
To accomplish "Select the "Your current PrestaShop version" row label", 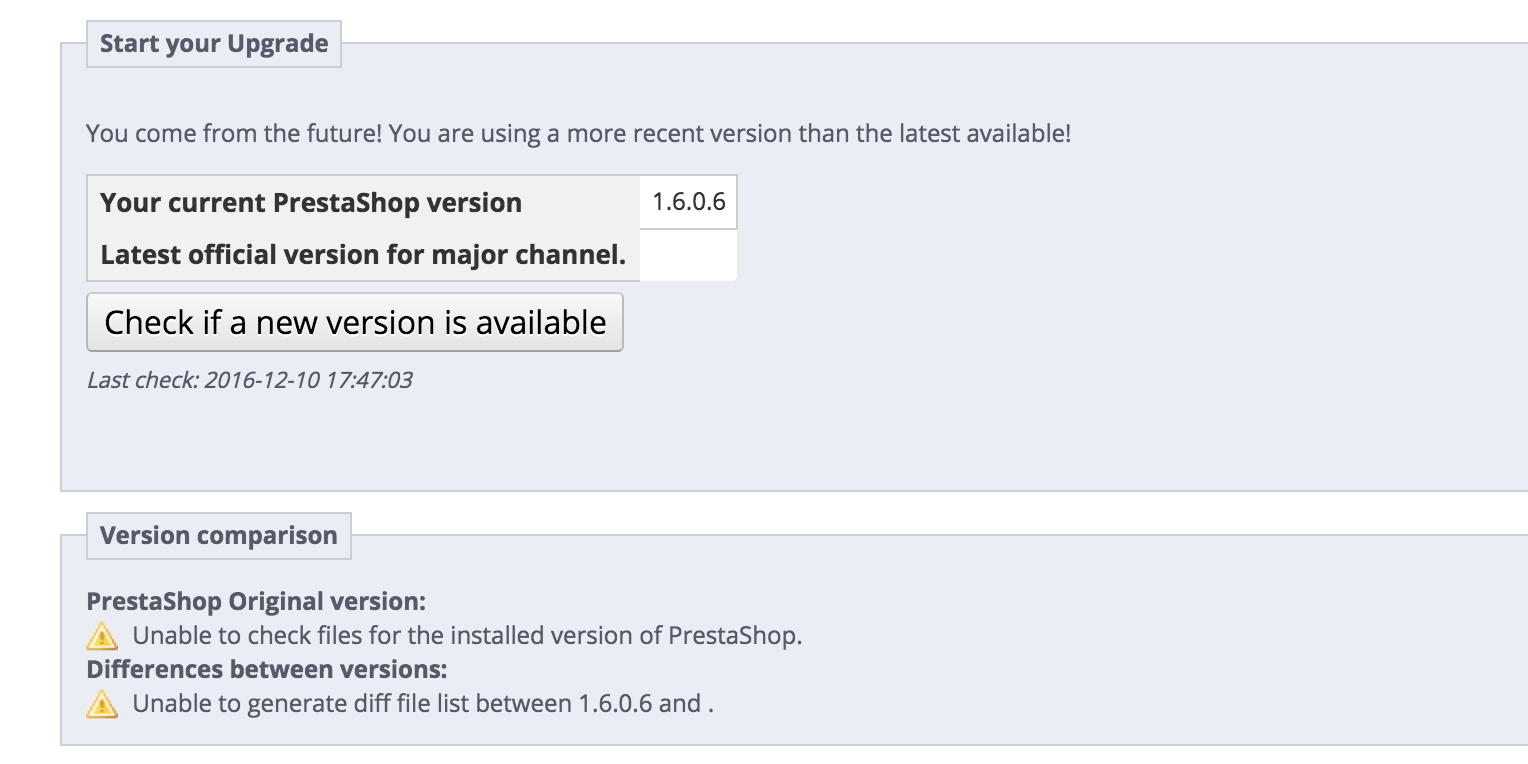I will coord(311,203).
